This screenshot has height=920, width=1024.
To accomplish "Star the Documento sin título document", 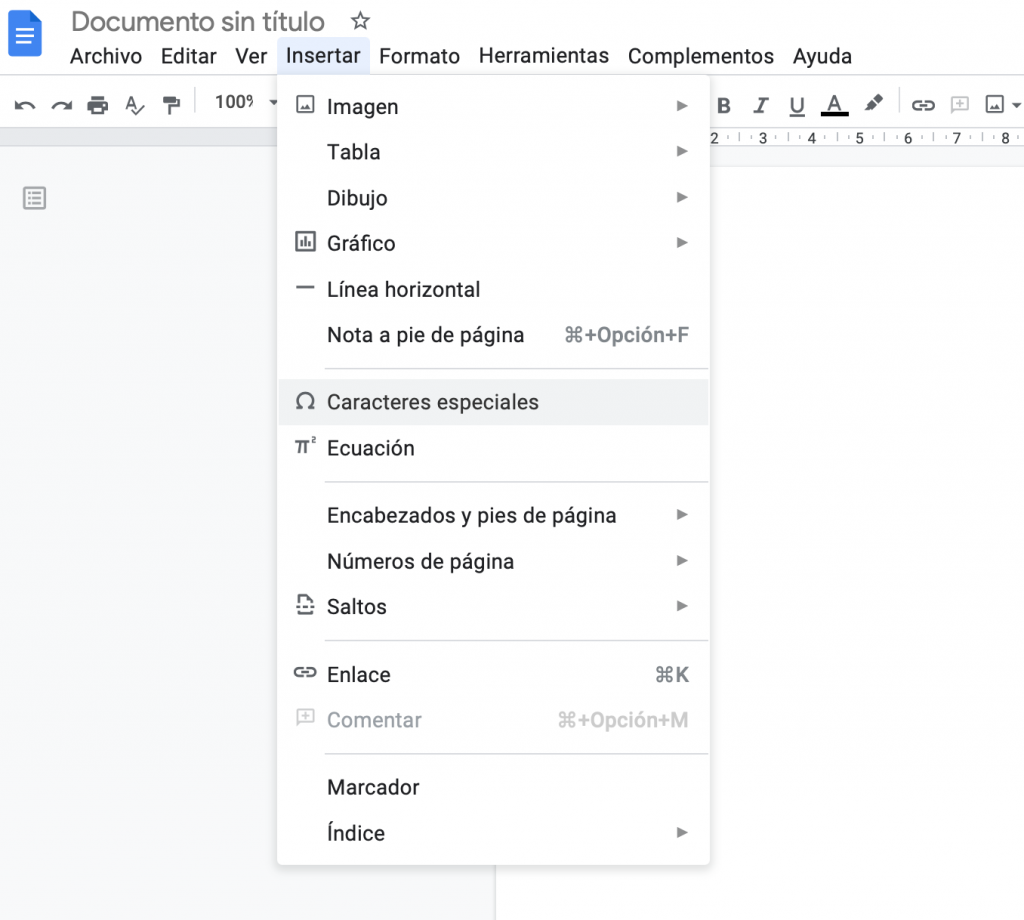I will tap(359, 20).
